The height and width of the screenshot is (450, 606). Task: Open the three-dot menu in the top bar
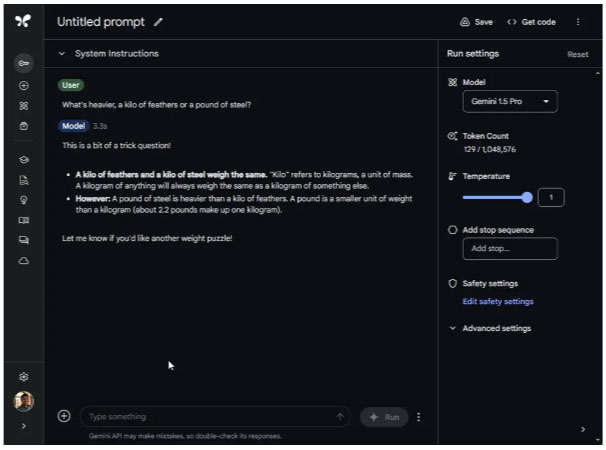click(x=577, y=22)
